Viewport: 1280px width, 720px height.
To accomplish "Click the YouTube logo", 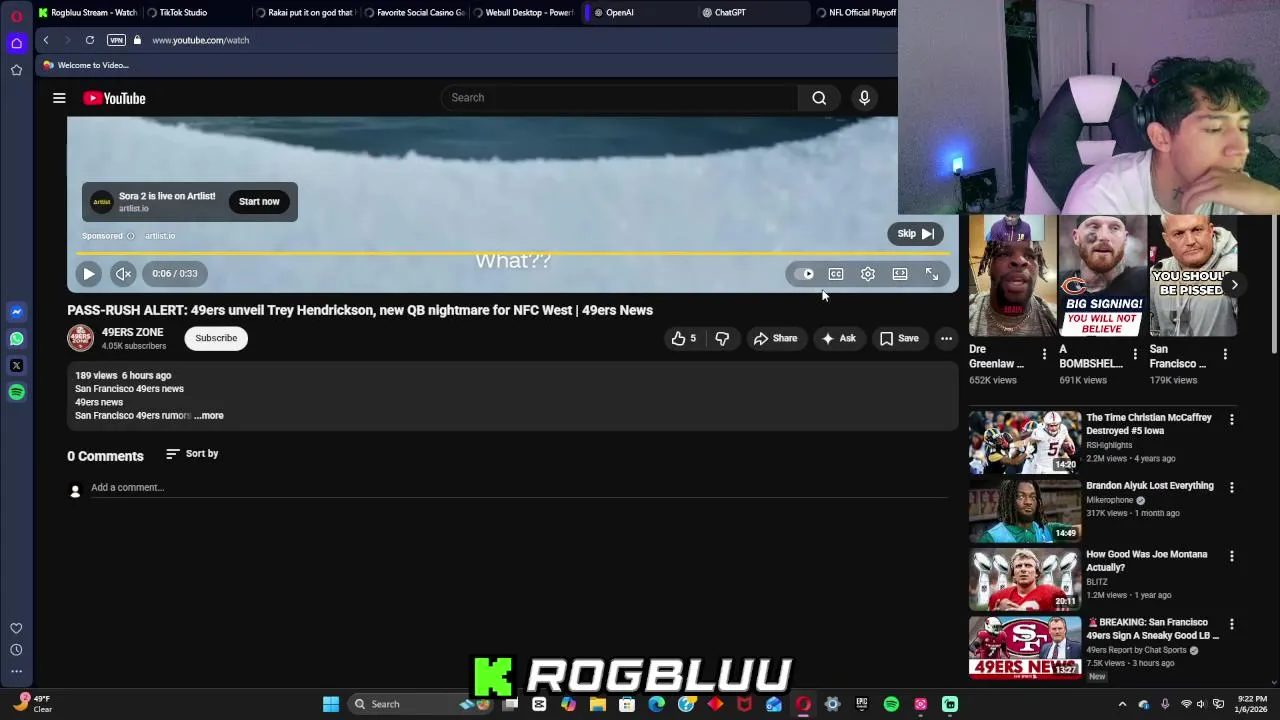I will tap(114, 98).
